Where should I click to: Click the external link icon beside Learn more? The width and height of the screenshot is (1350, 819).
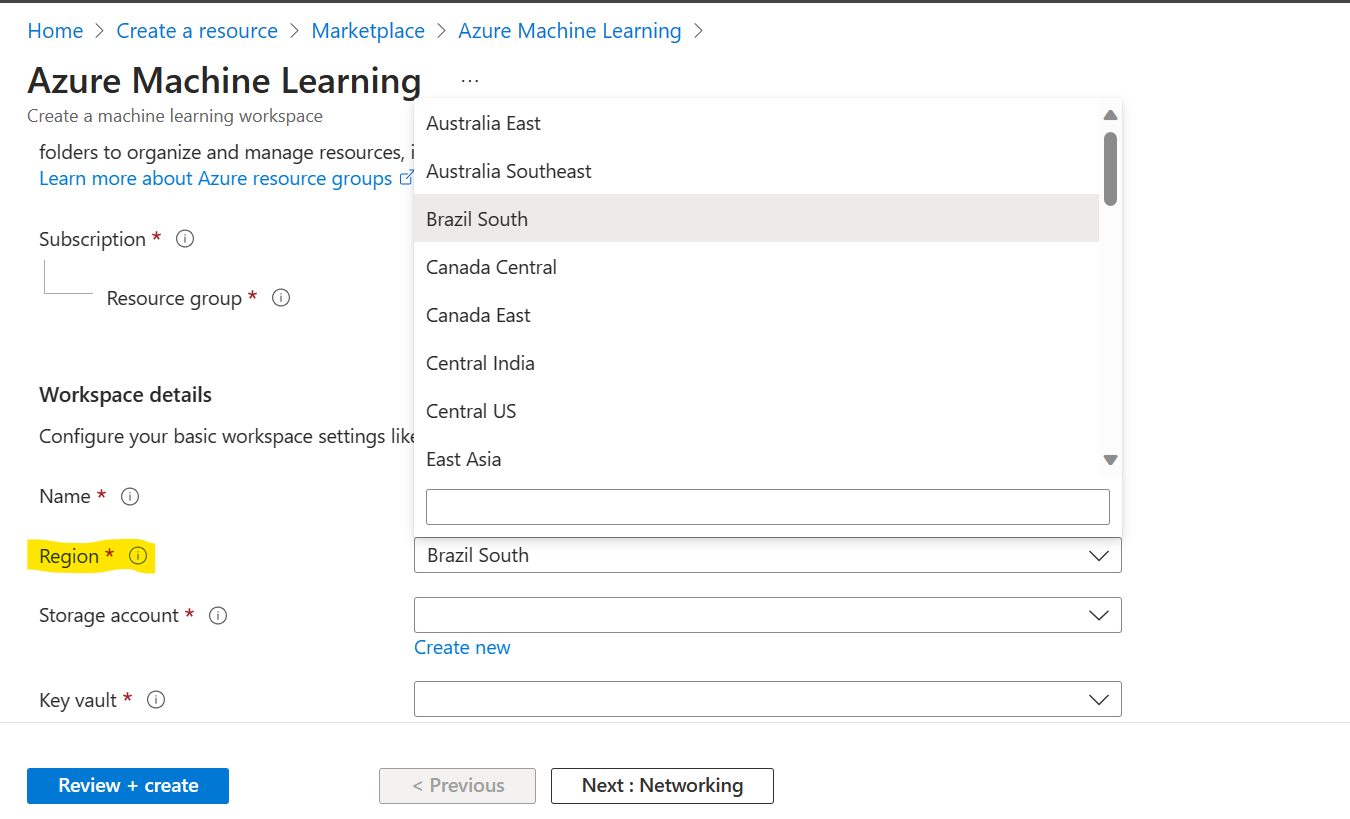point(406,178)
